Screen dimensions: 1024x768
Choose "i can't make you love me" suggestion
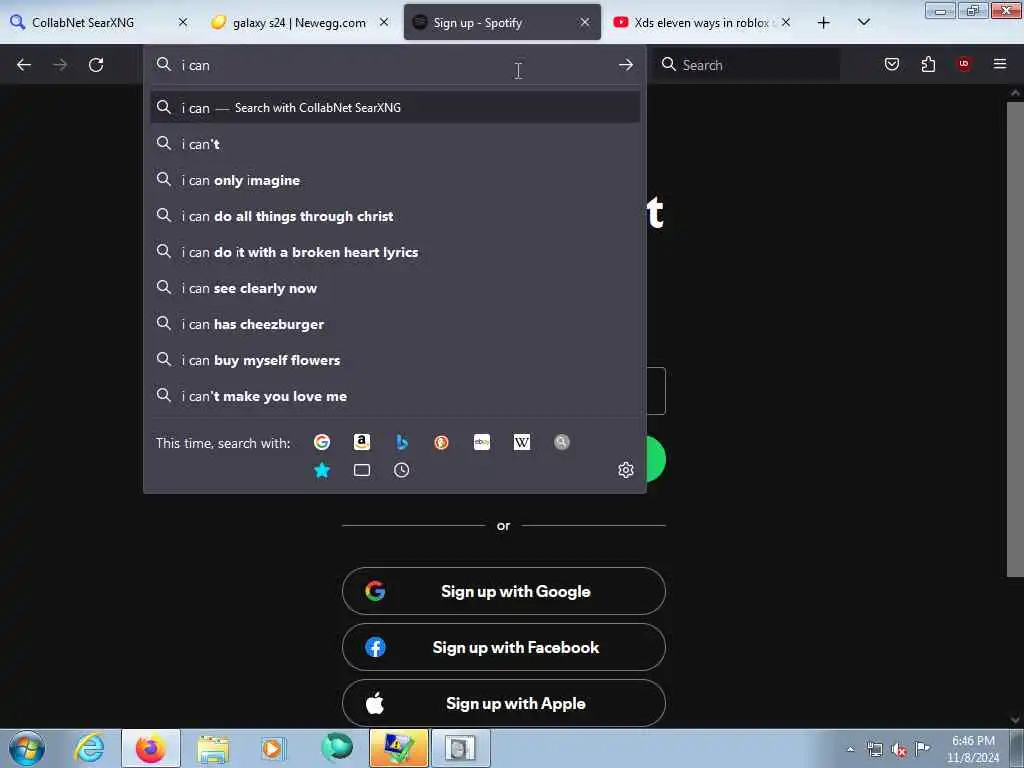[395, 396]
